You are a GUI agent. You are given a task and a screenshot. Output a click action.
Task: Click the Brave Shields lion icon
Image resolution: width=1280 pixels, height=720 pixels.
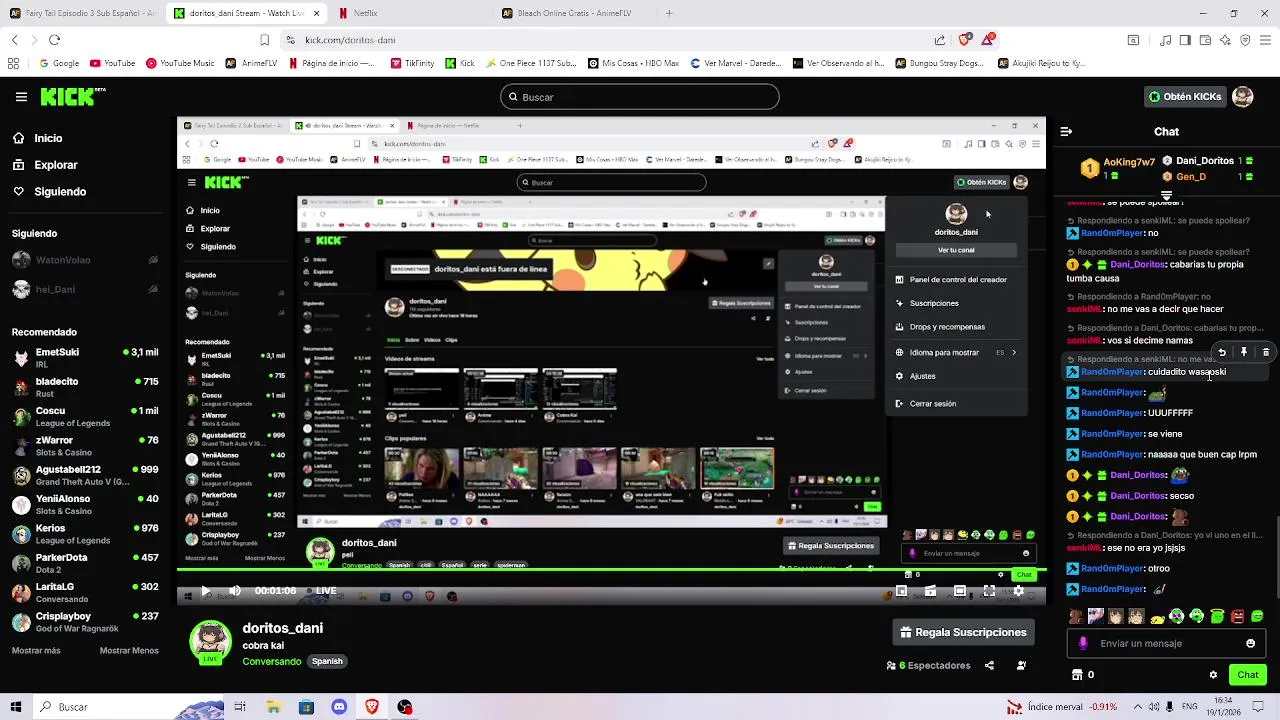964,40
